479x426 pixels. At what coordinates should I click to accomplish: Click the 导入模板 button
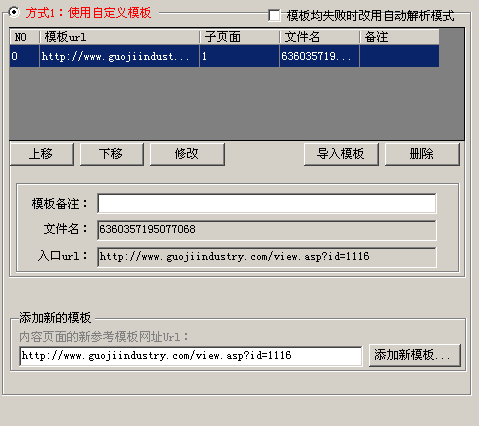(x=341, y=154)
